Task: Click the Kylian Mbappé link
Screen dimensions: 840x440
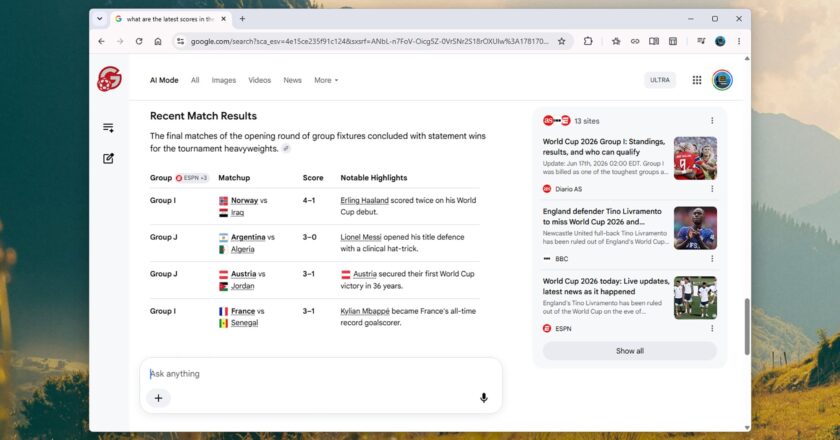Action: (365, 311)
